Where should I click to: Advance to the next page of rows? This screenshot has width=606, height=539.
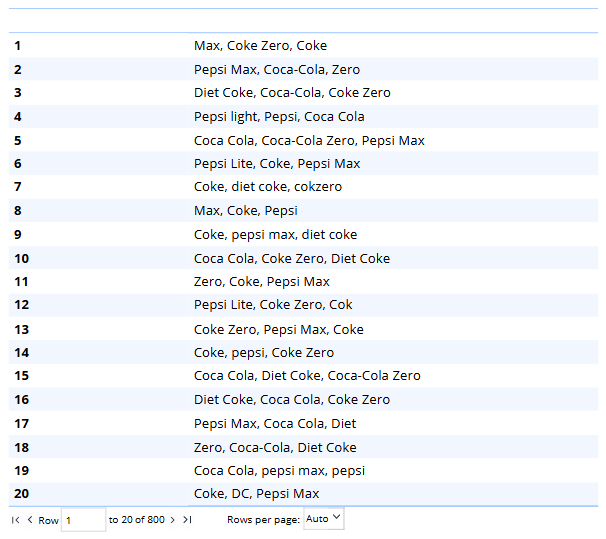click(173, 520)
